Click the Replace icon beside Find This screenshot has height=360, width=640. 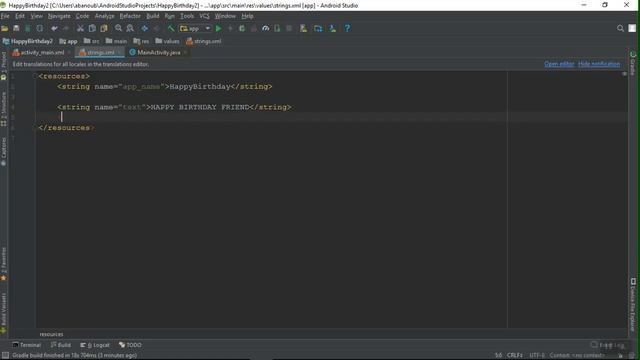tap(130, 29)
